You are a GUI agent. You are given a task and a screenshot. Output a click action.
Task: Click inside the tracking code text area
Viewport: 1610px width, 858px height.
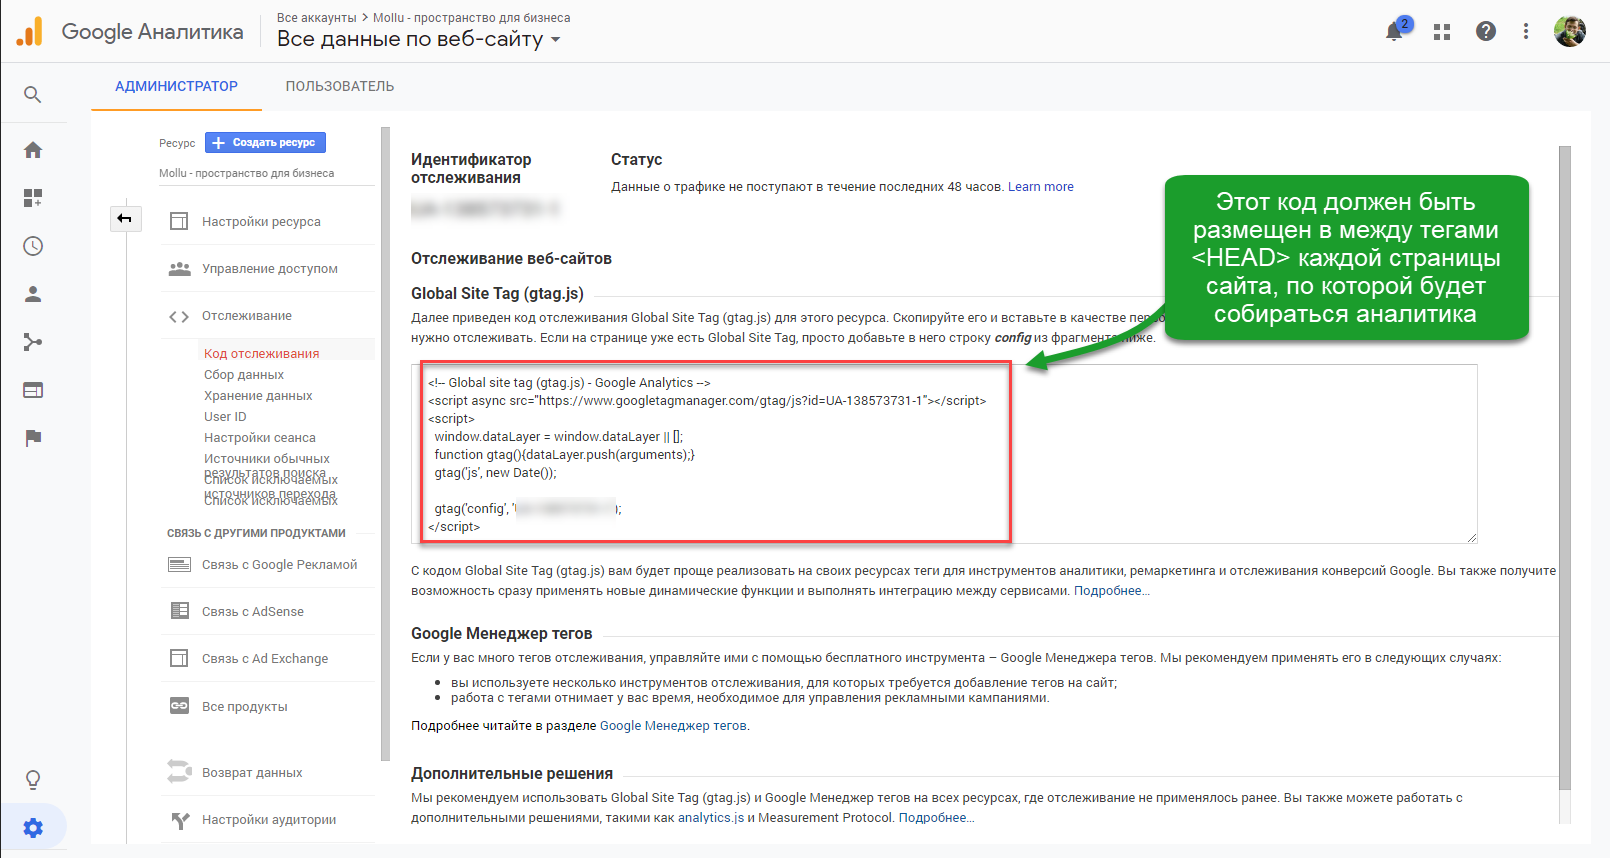click(944, 454)
